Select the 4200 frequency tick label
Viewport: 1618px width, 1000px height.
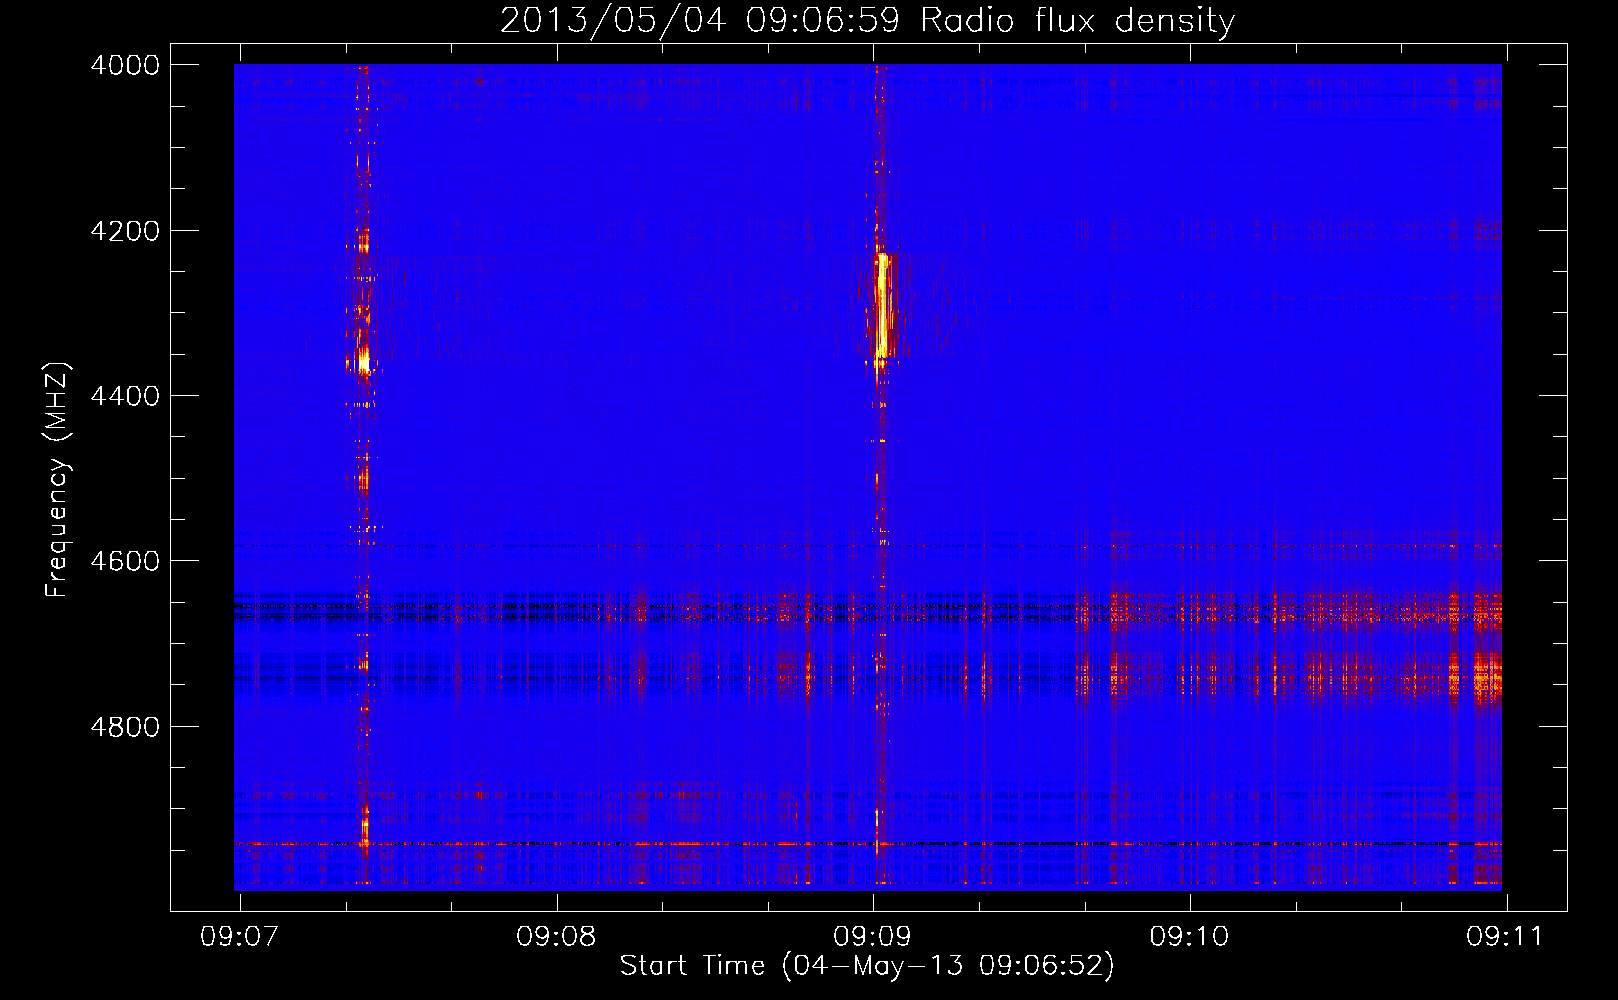pos(125,231)
